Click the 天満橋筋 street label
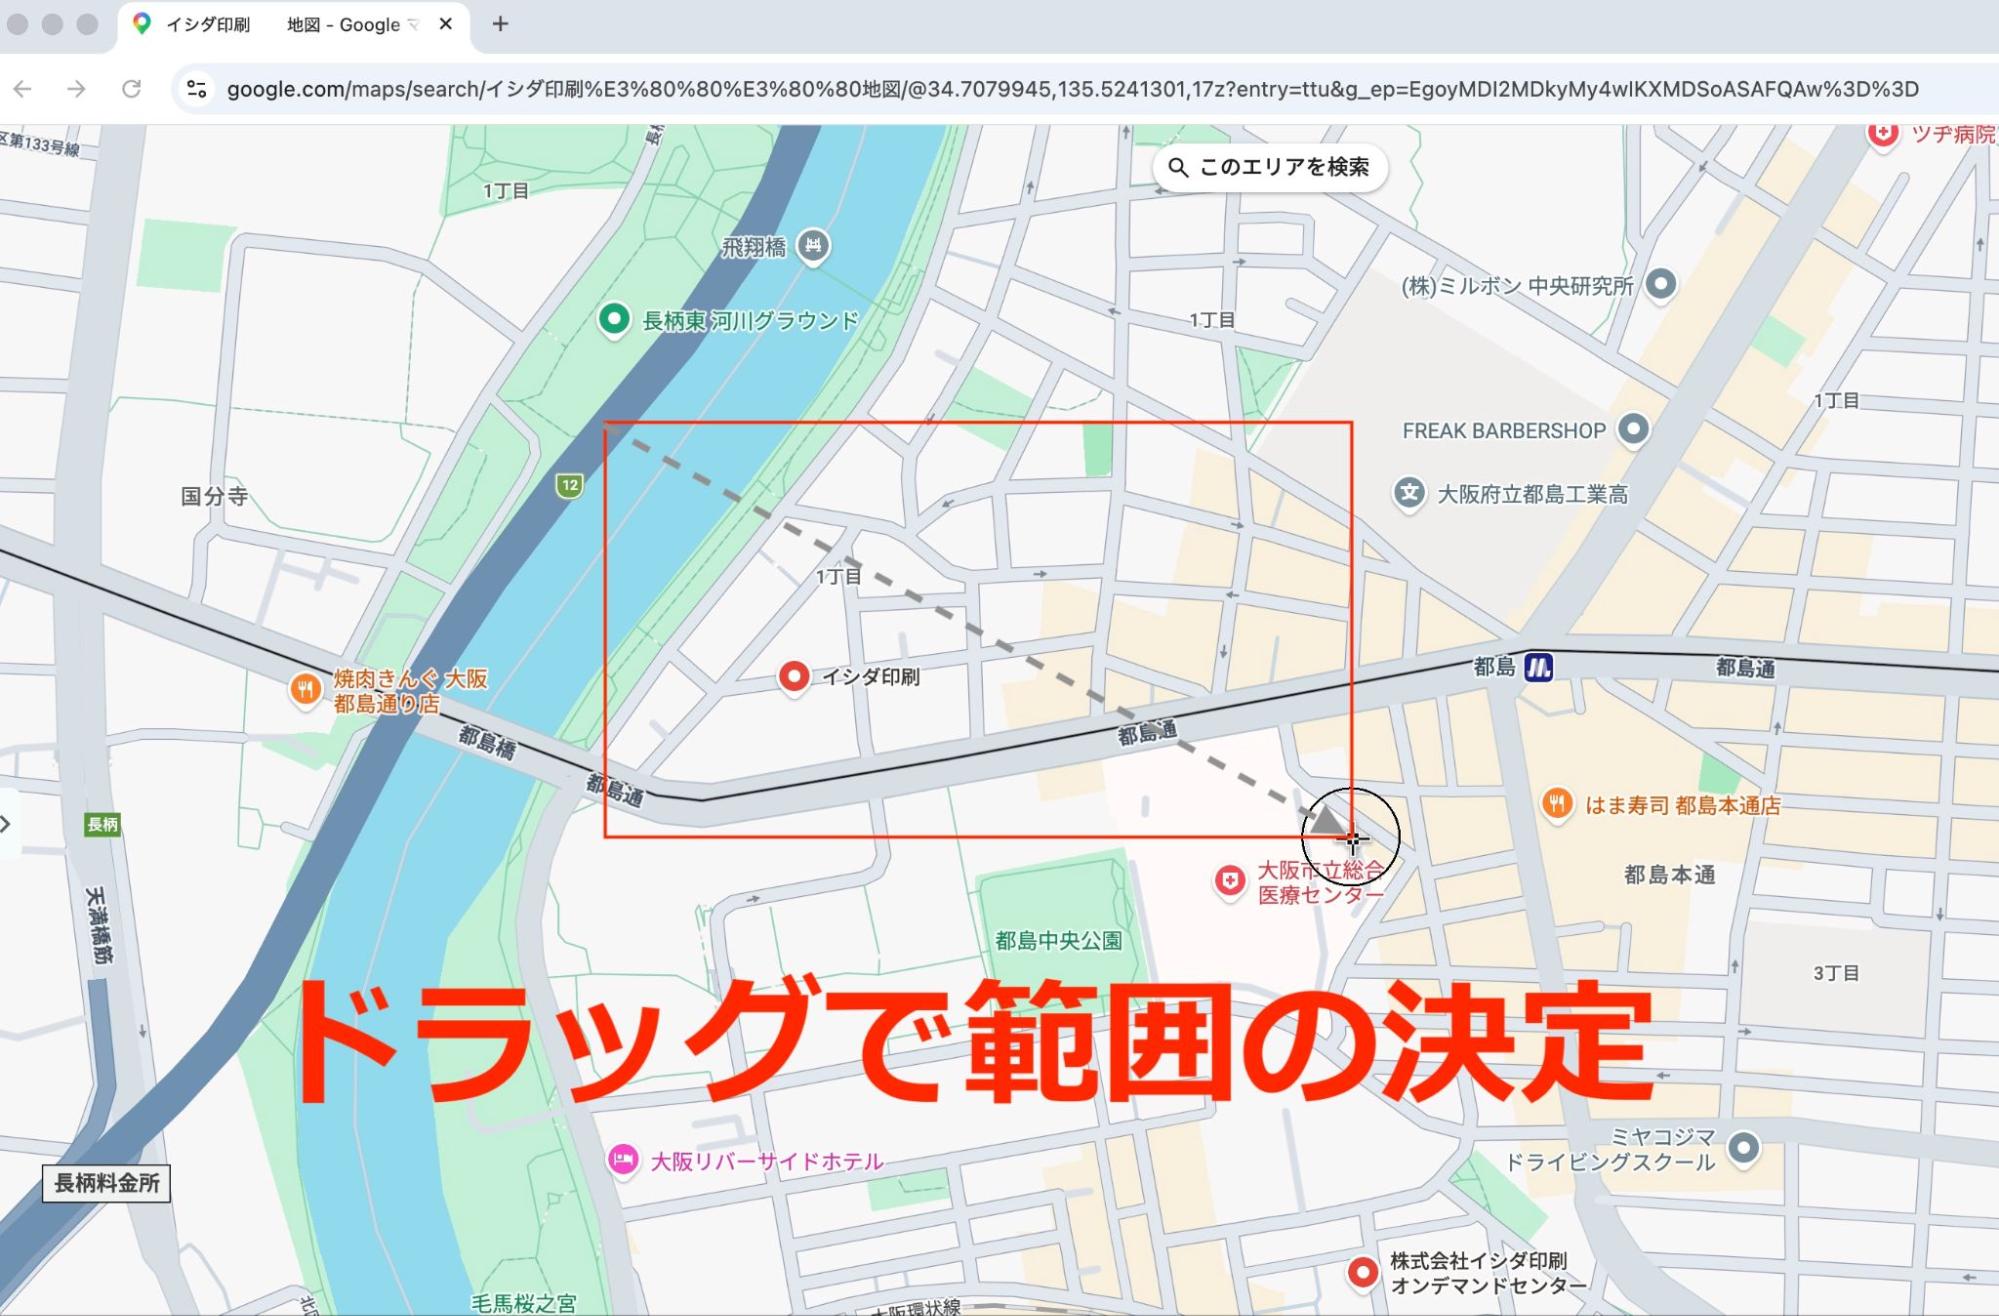Viewport: 1999px width, 1316px height. point(98,925)
